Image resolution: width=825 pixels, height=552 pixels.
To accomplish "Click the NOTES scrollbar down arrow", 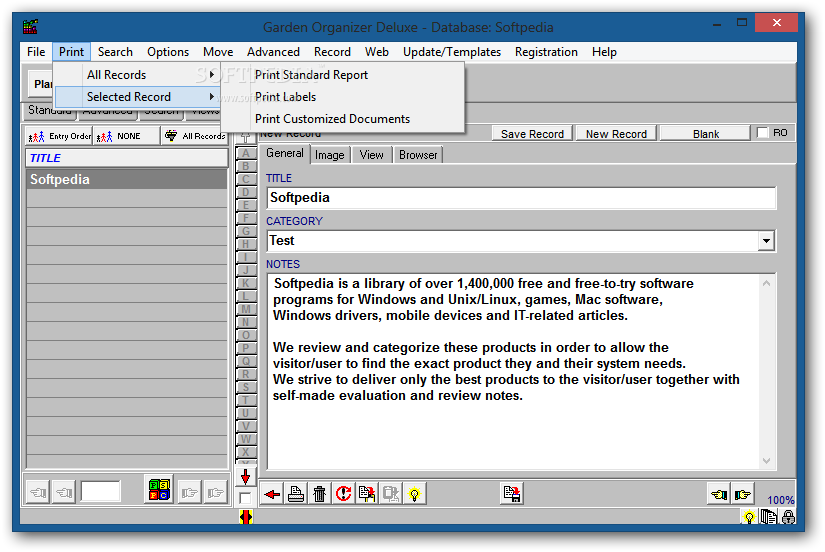I will (767, 461).
